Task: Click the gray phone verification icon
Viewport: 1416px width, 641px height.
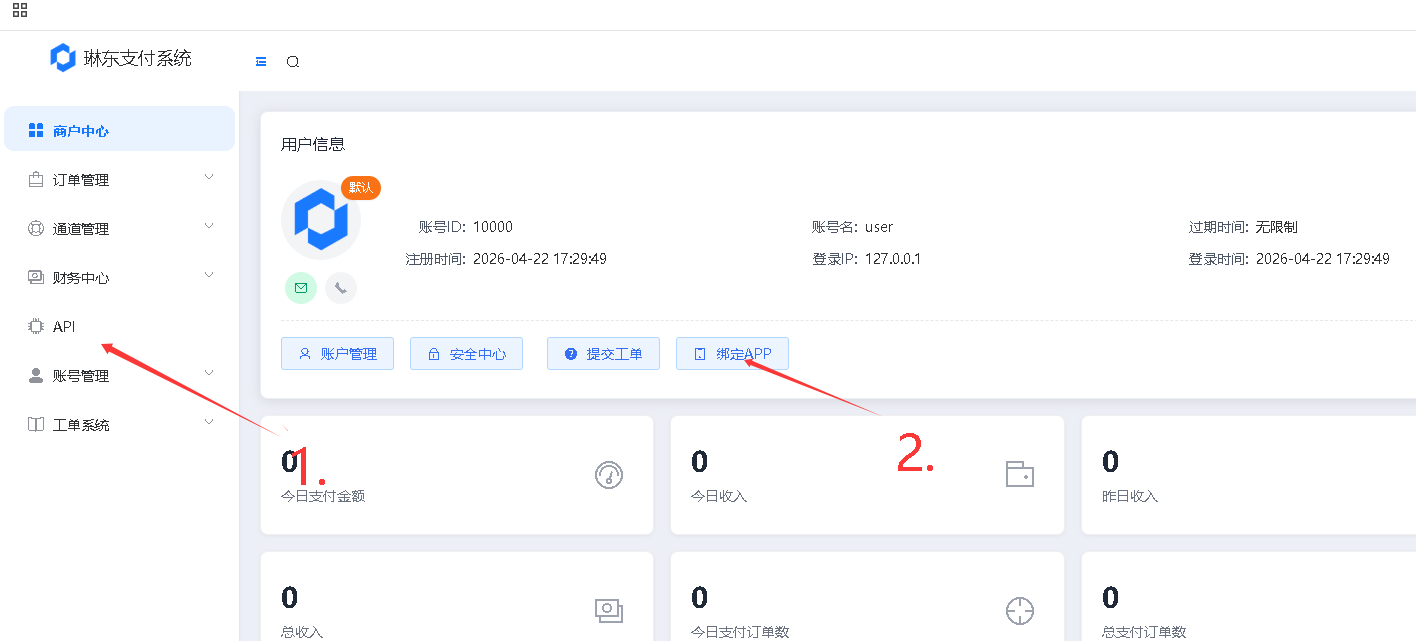Action: click(340, 287)
